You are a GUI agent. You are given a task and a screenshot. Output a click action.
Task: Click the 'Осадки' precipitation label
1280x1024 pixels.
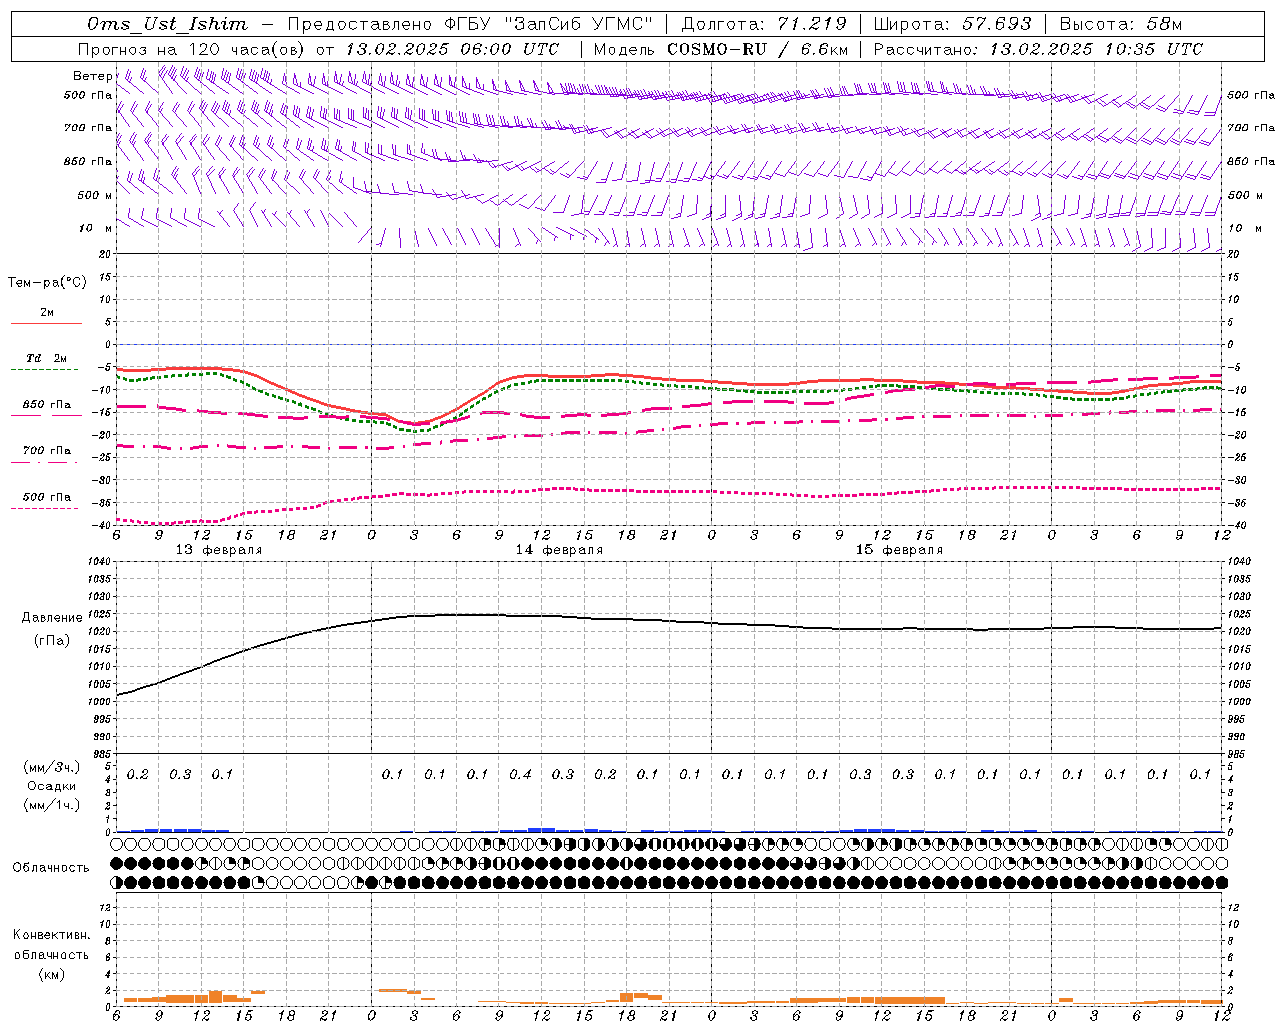coord(52,786)
